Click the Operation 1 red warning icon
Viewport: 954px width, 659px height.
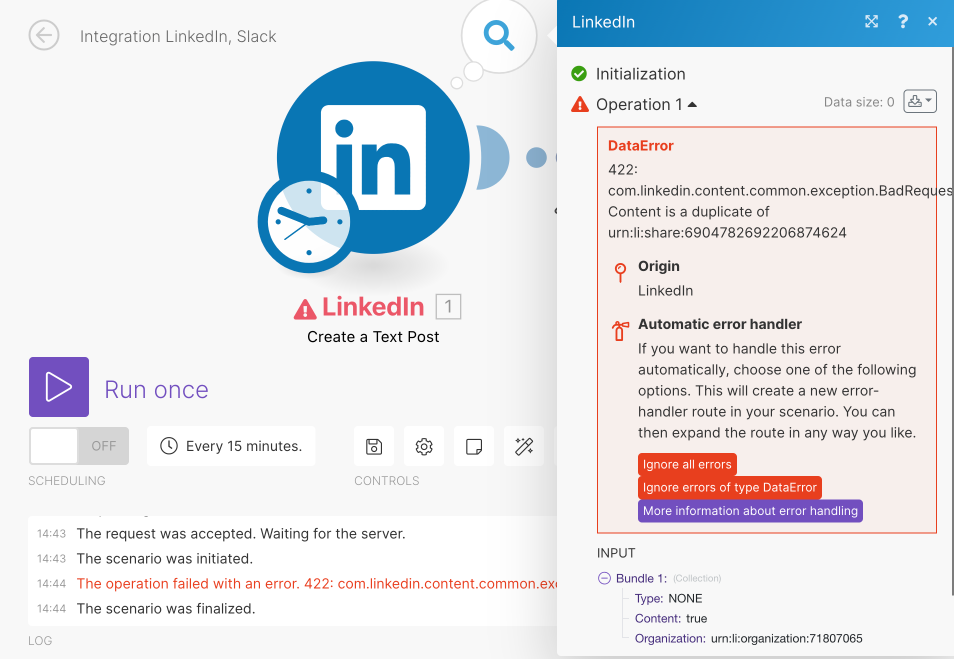[580, 105]
